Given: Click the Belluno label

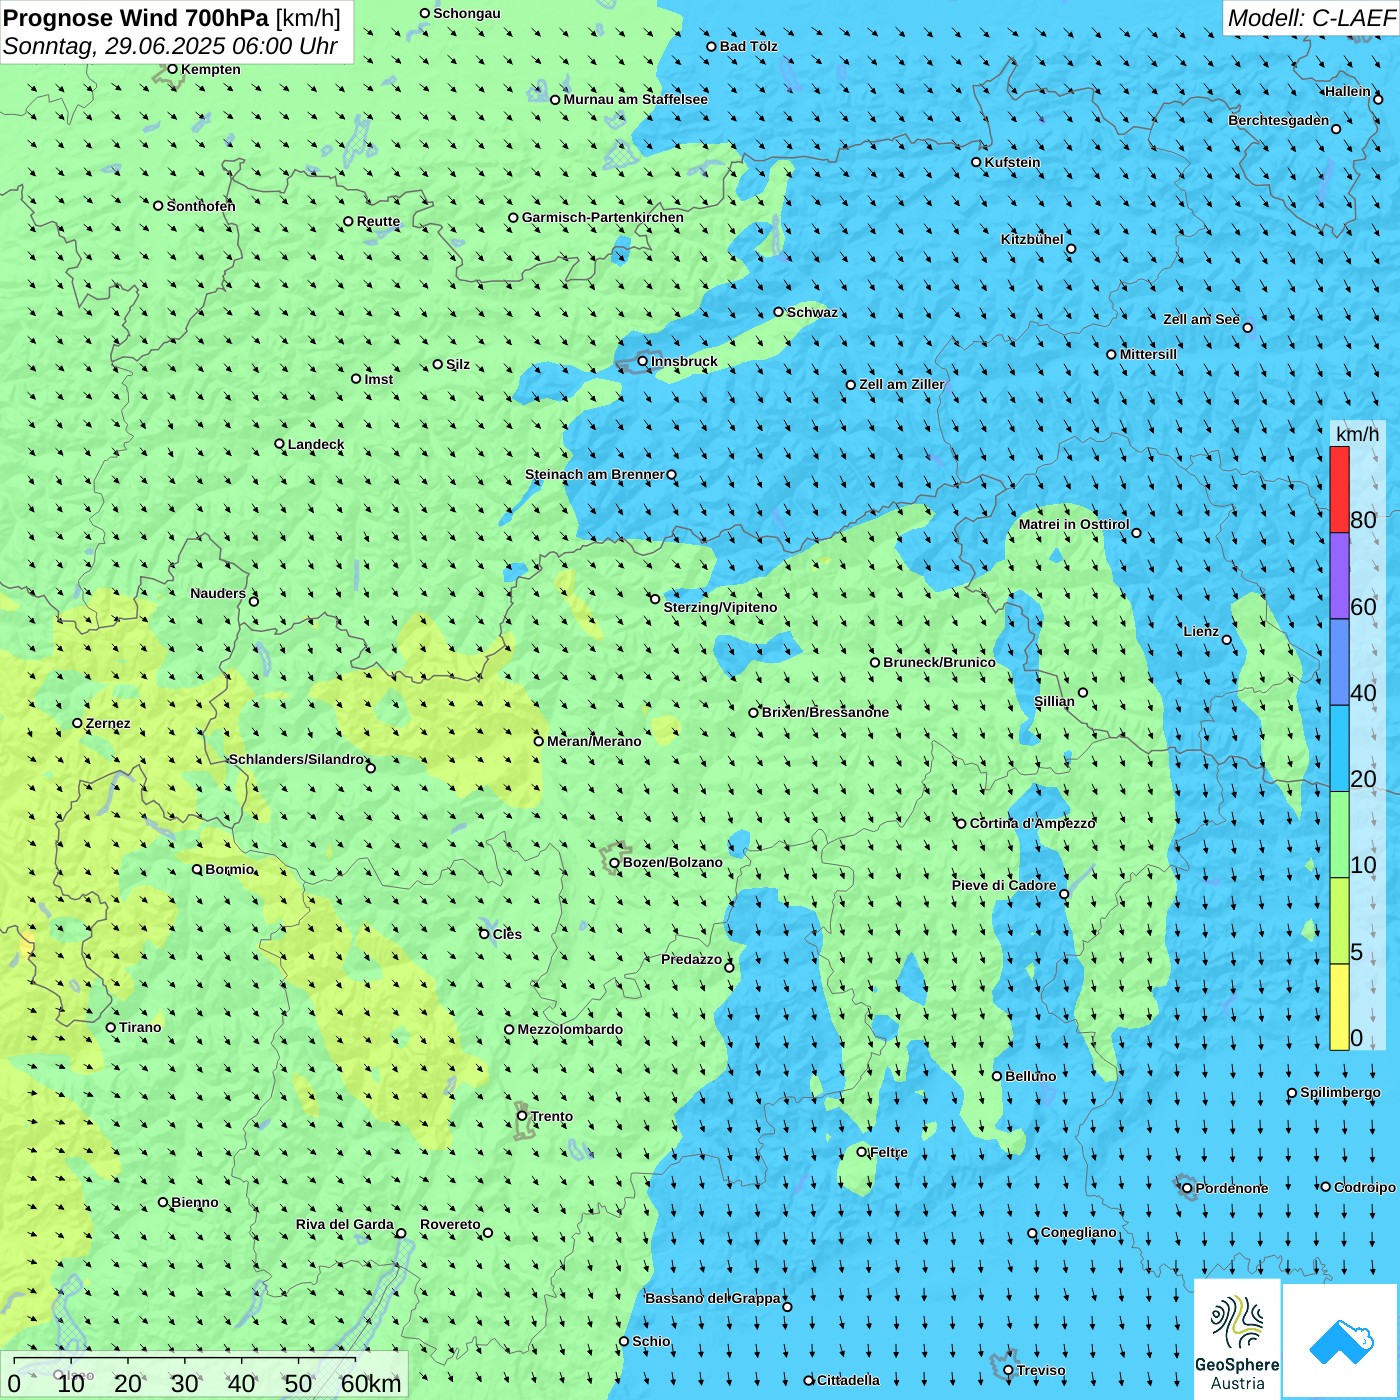Looking at the screenshot, I should [1030, 1076].
